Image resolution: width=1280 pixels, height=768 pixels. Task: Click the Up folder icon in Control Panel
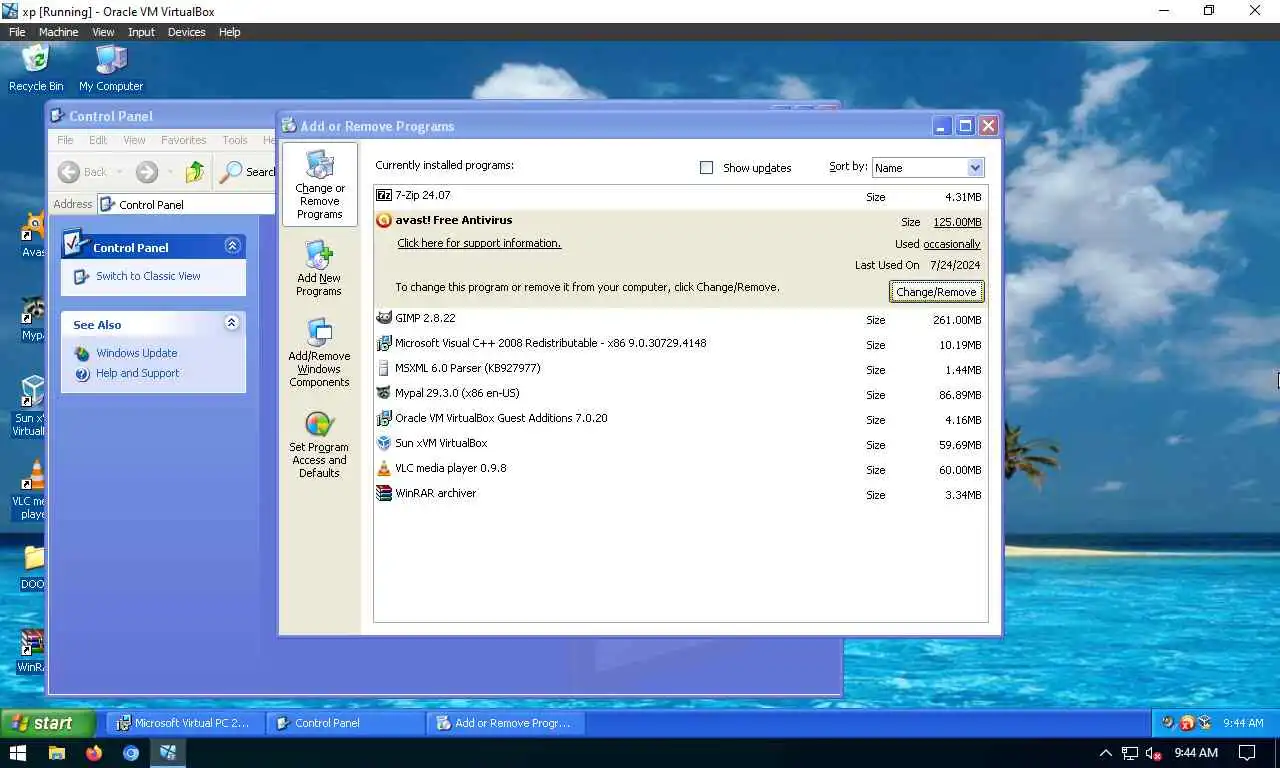(195, 172)
